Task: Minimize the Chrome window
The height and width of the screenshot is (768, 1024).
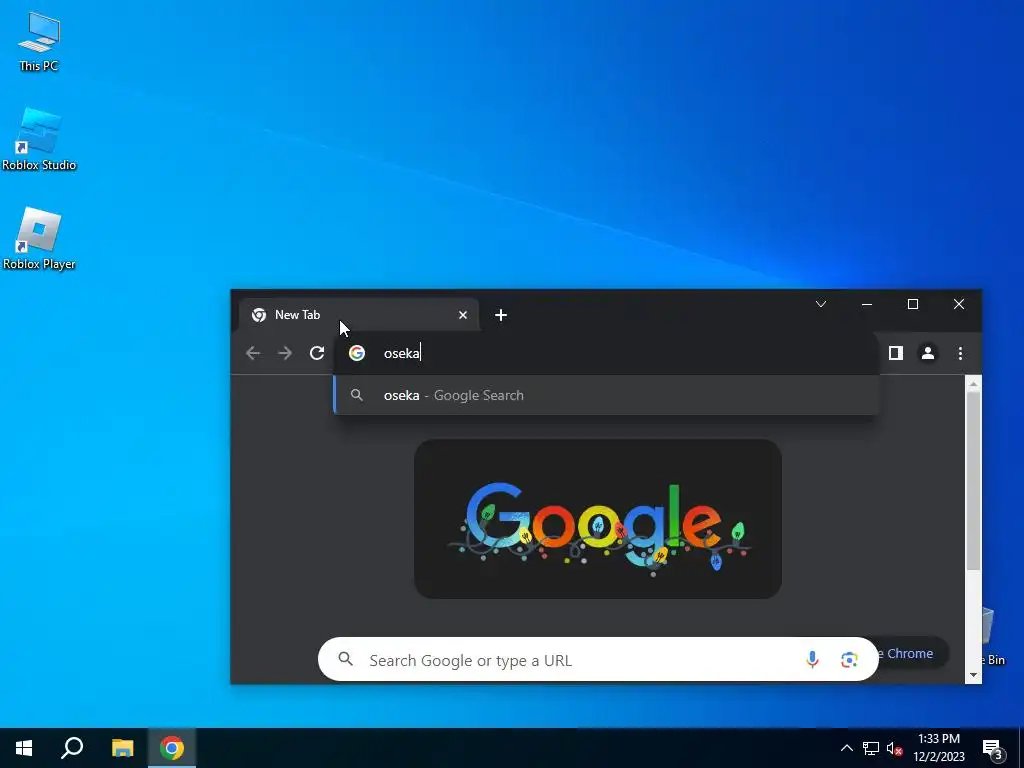Action: [x=867, y=304]
